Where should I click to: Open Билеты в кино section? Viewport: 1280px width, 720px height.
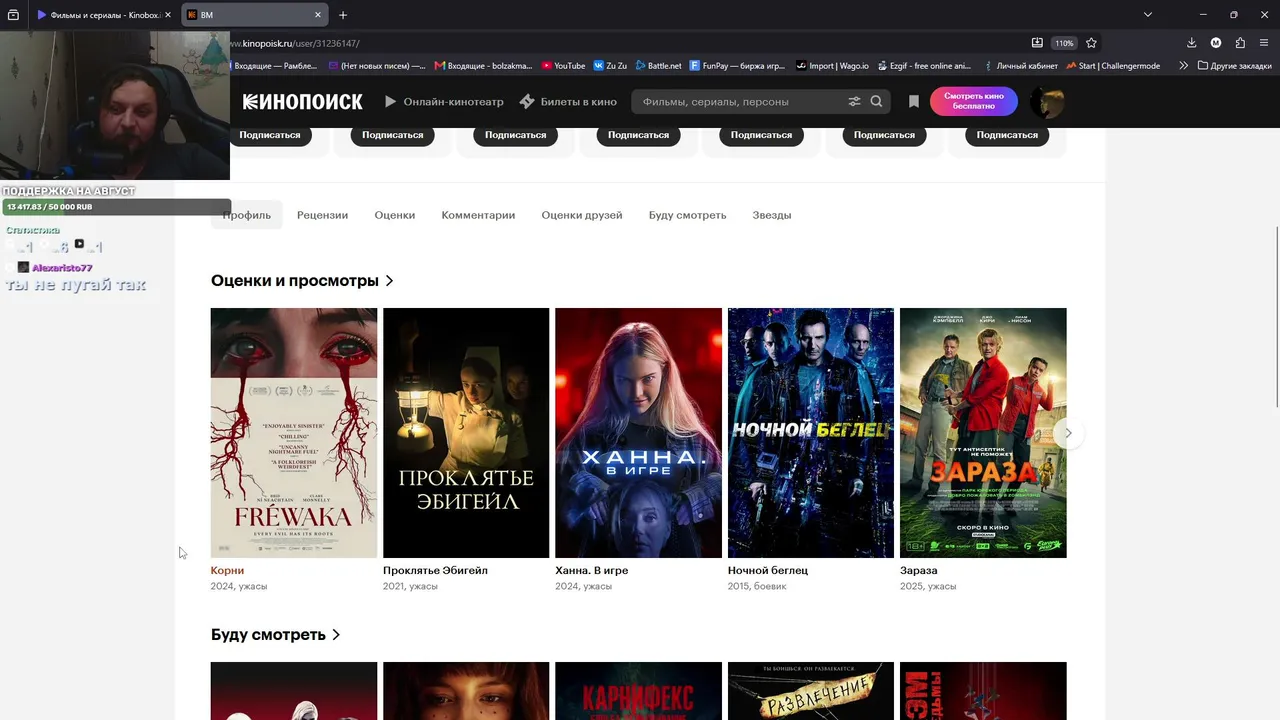pos(568,101)
